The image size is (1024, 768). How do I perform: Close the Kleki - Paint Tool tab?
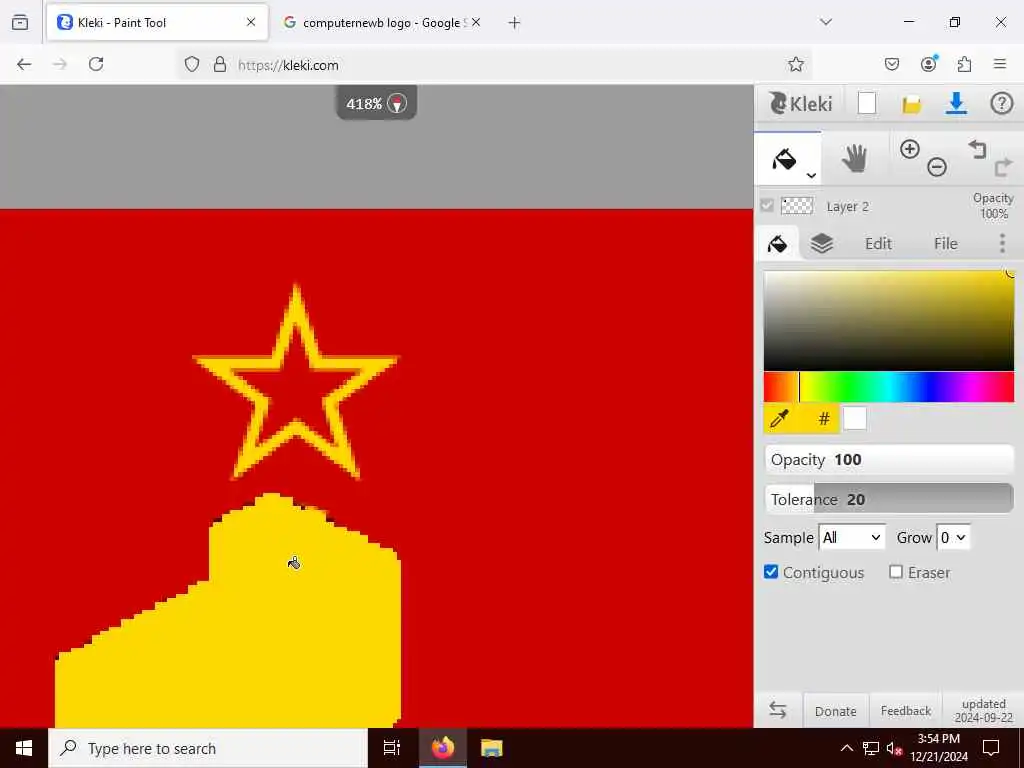251,22
